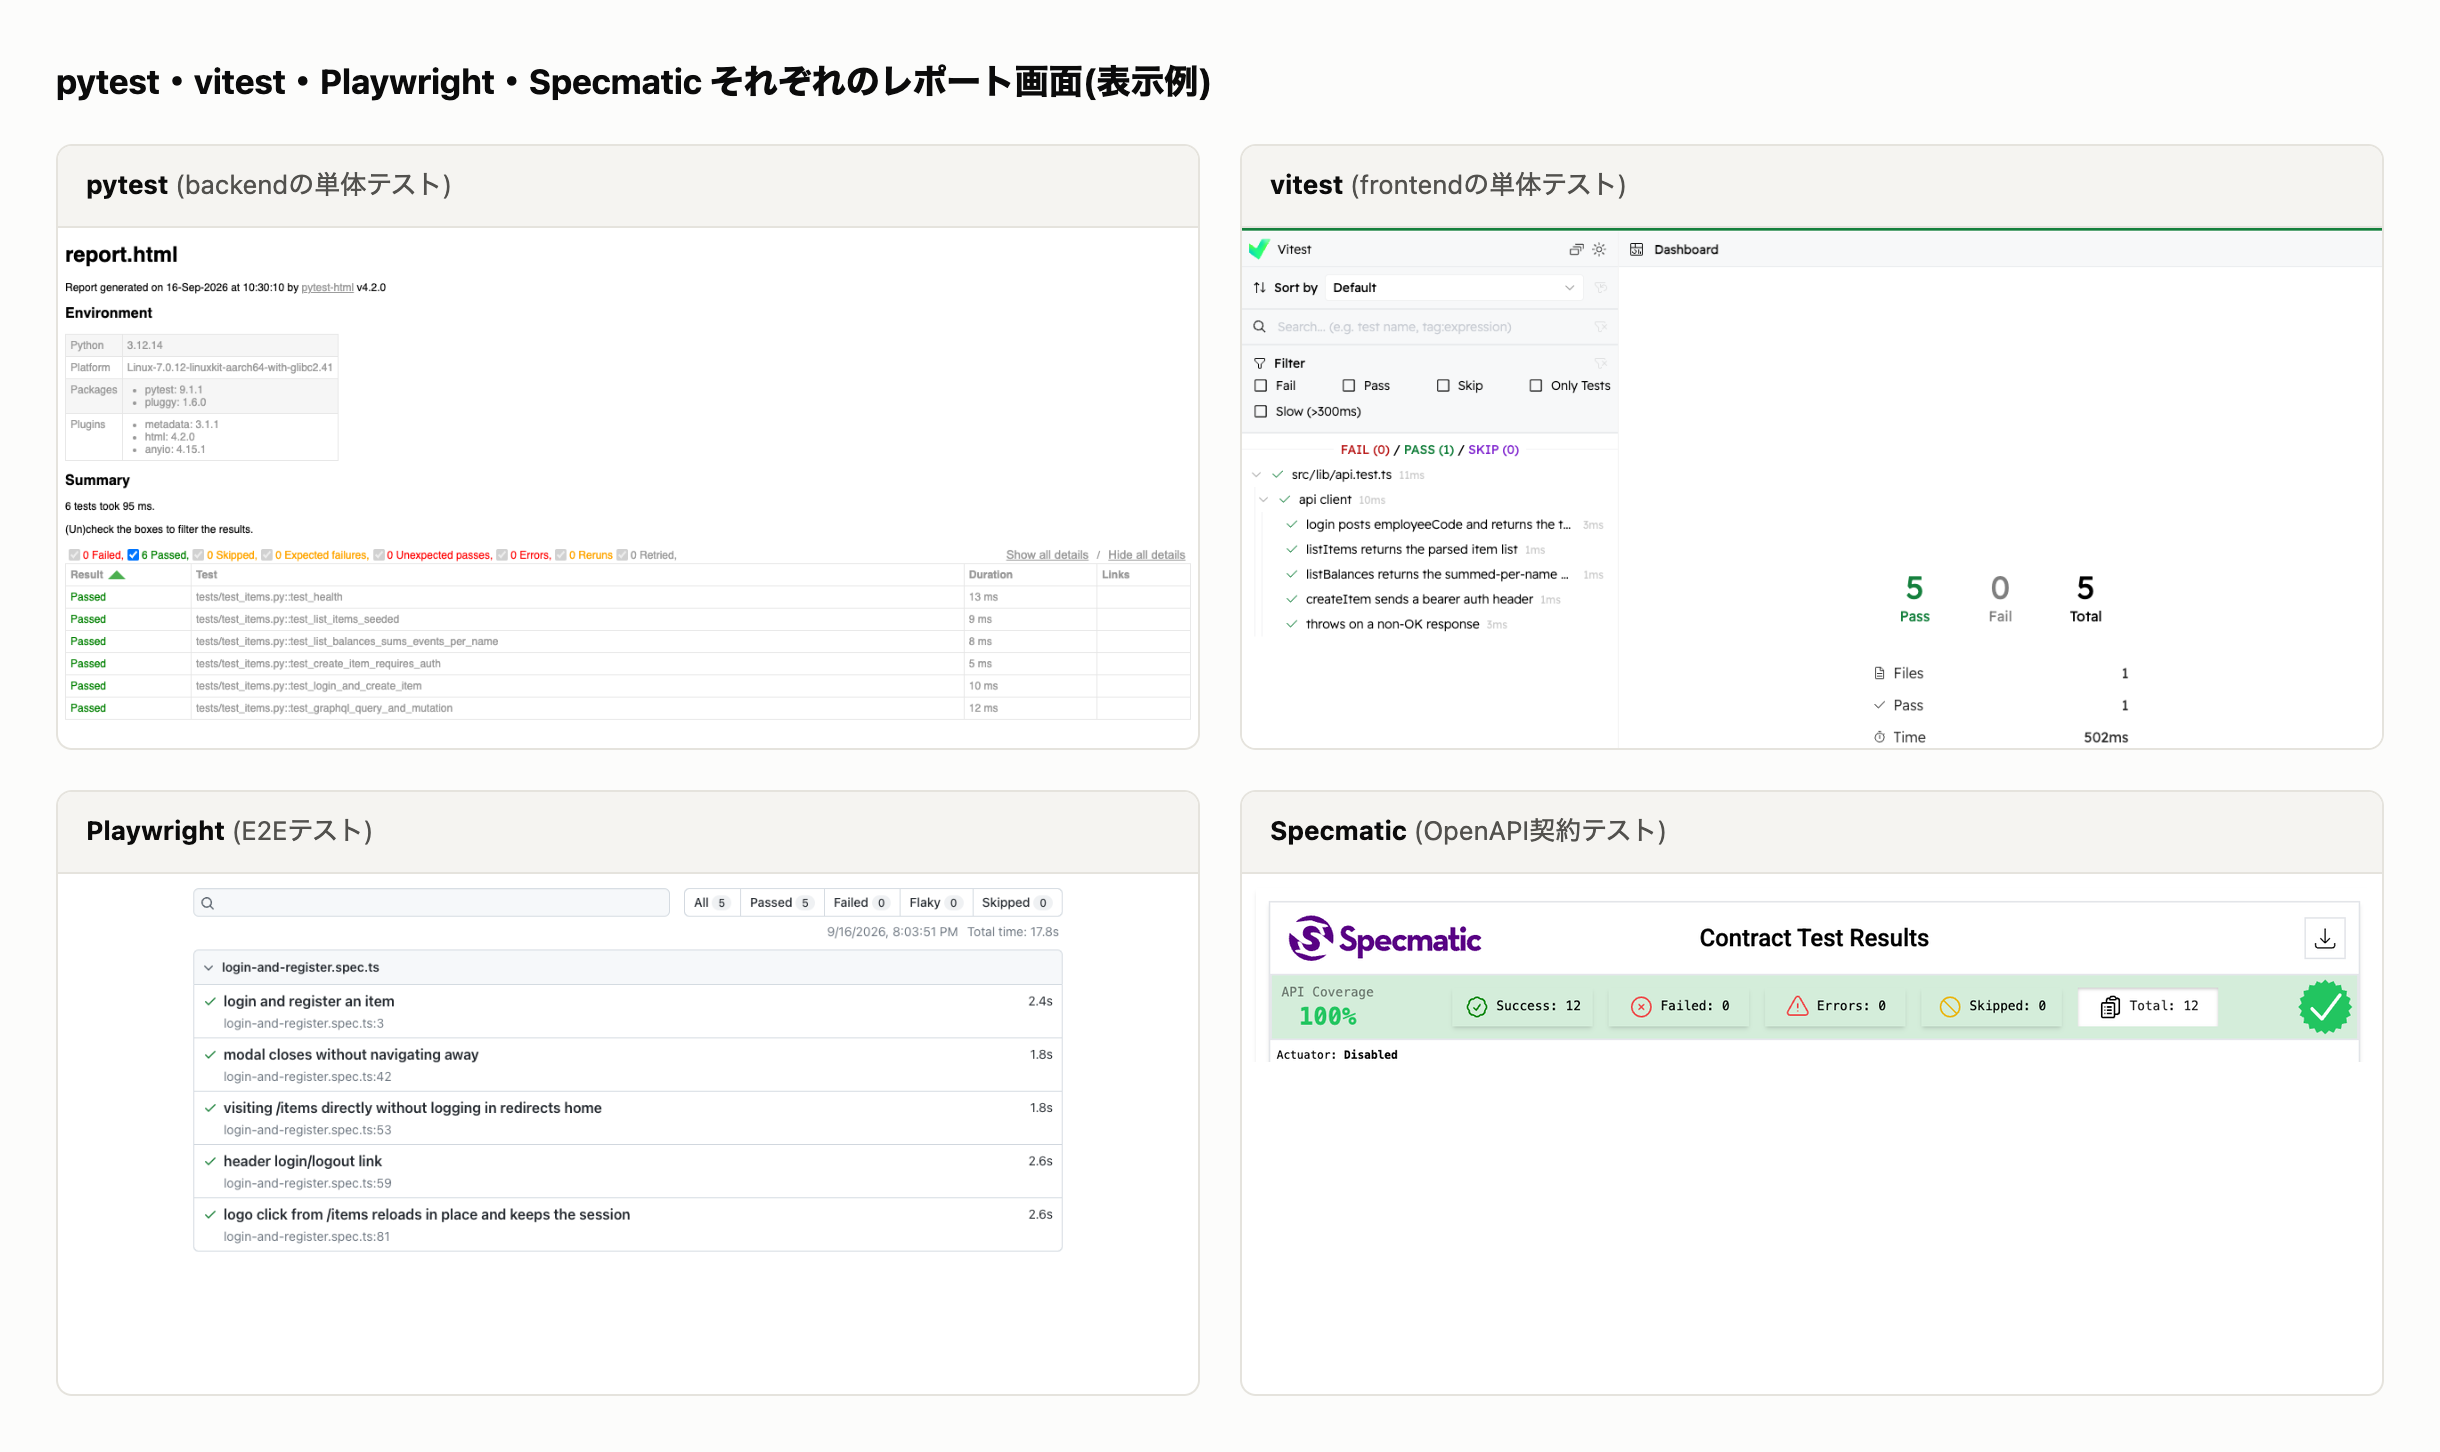2440x1452 pixels.
Task: Toggle the 0 Errors checkbox
Action: (x=502, y=555)
